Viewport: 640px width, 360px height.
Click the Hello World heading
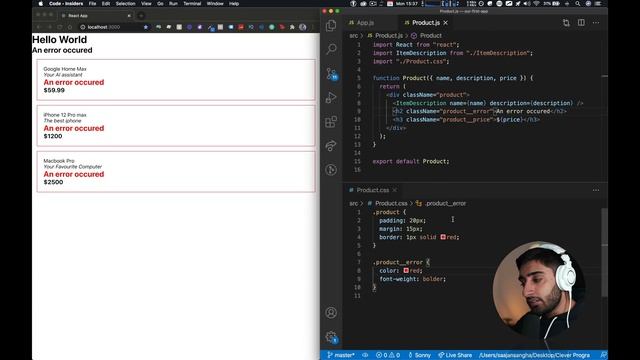(x=60, y=40)
